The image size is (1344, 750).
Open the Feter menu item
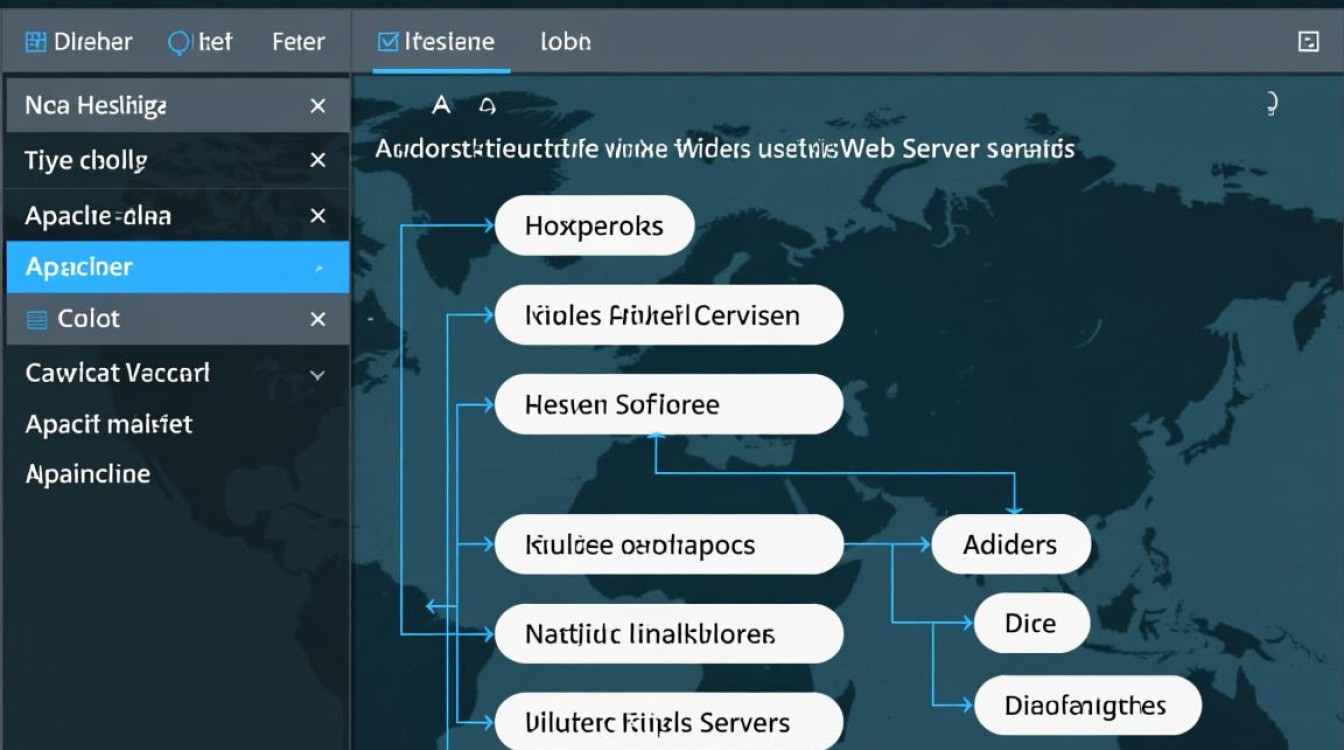(x=298, y=42)
